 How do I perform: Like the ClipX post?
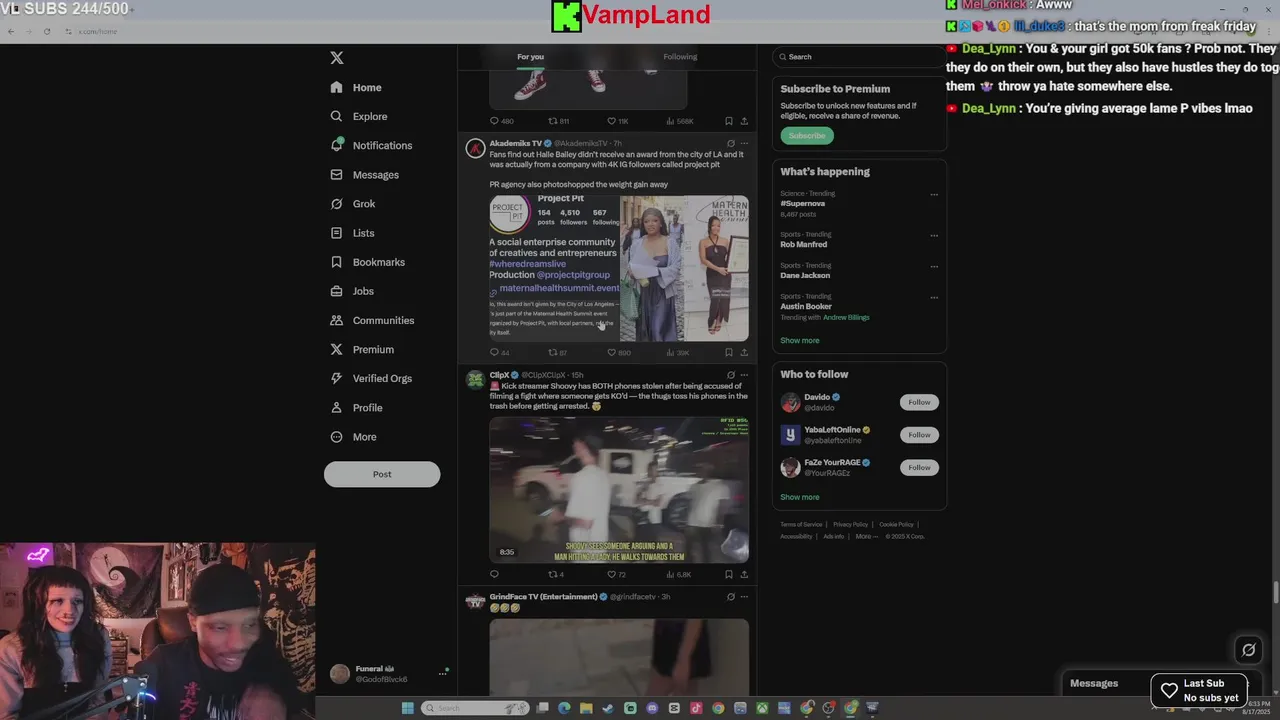(611, 574)
